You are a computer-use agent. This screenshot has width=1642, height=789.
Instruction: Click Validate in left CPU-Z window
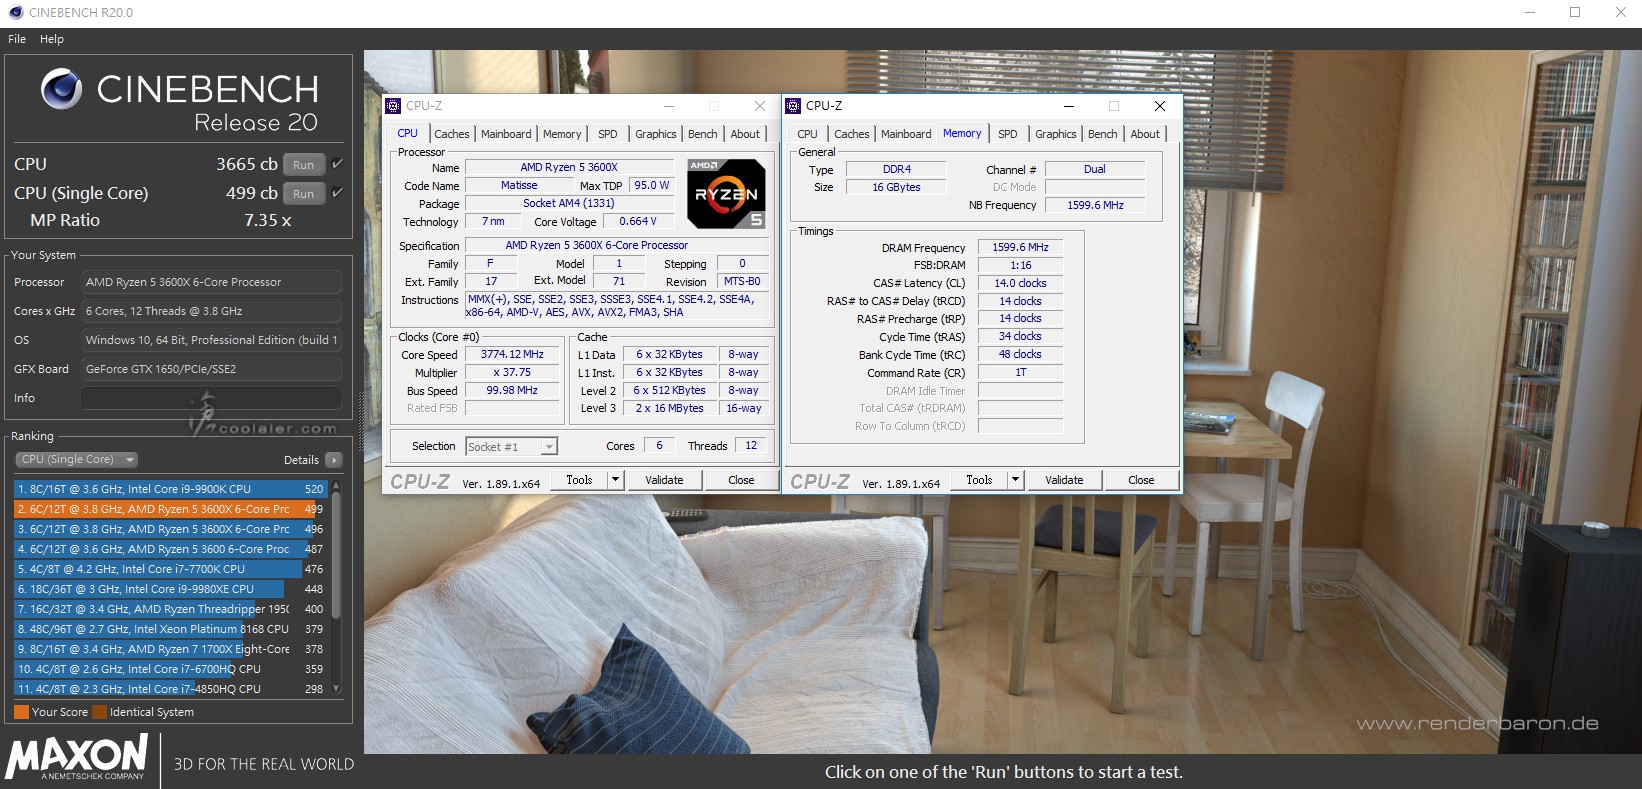coord(664,480)
